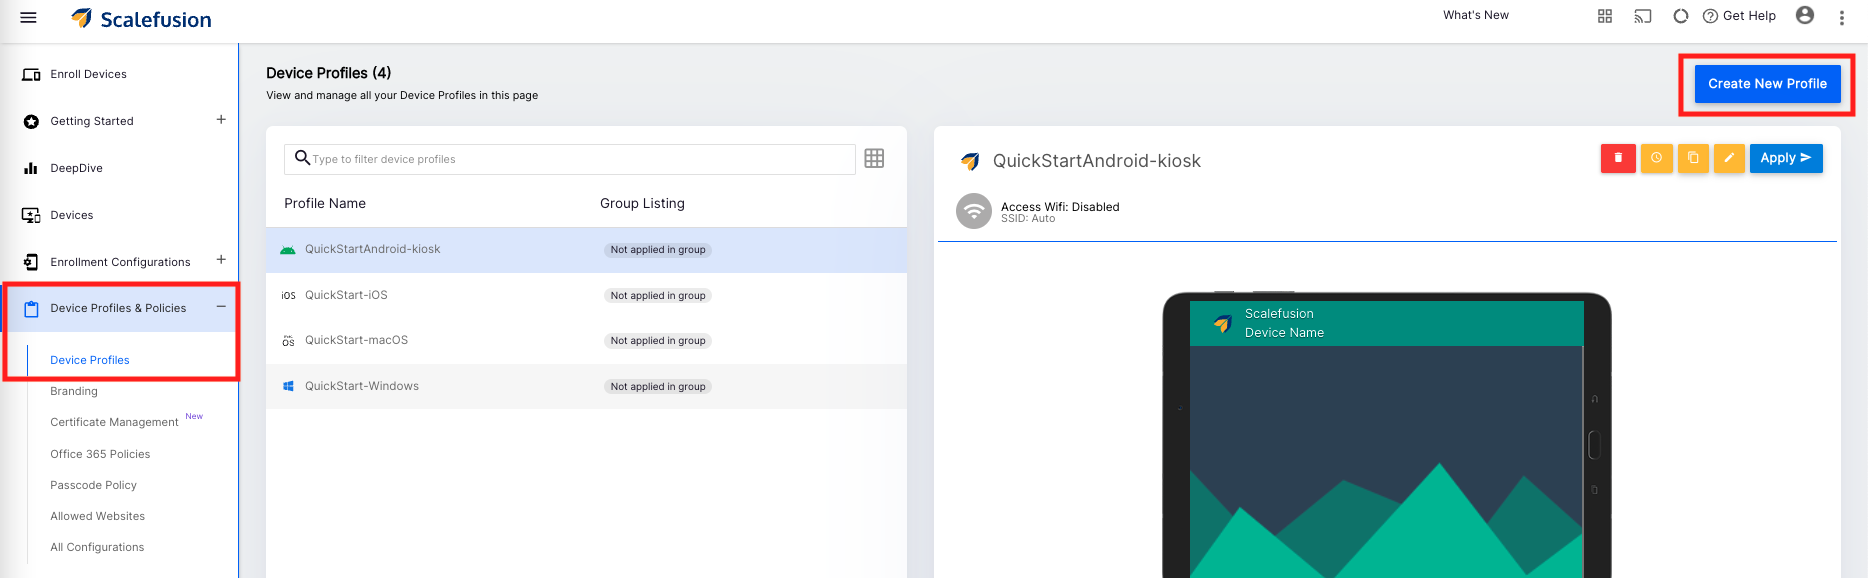This screenshot has width=1868, height=578.
Task: Click the Access Wifi status icon
Action: click(974, 211)
